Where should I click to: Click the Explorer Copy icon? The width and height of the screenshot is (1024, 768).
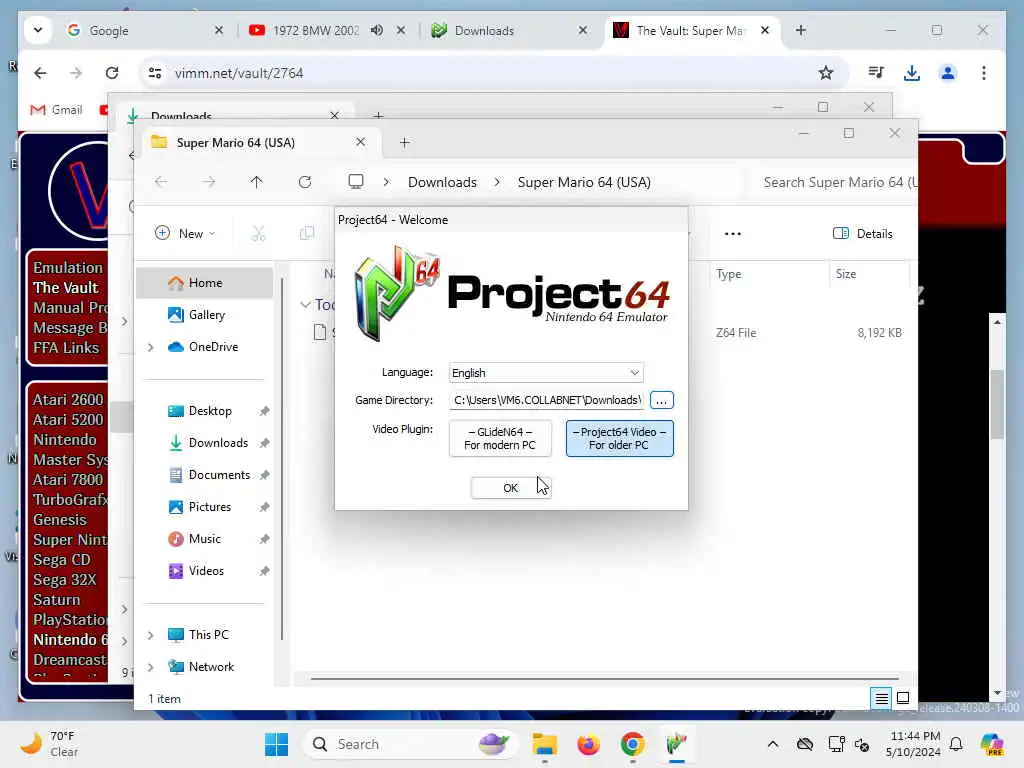click(x=307, y=234)
